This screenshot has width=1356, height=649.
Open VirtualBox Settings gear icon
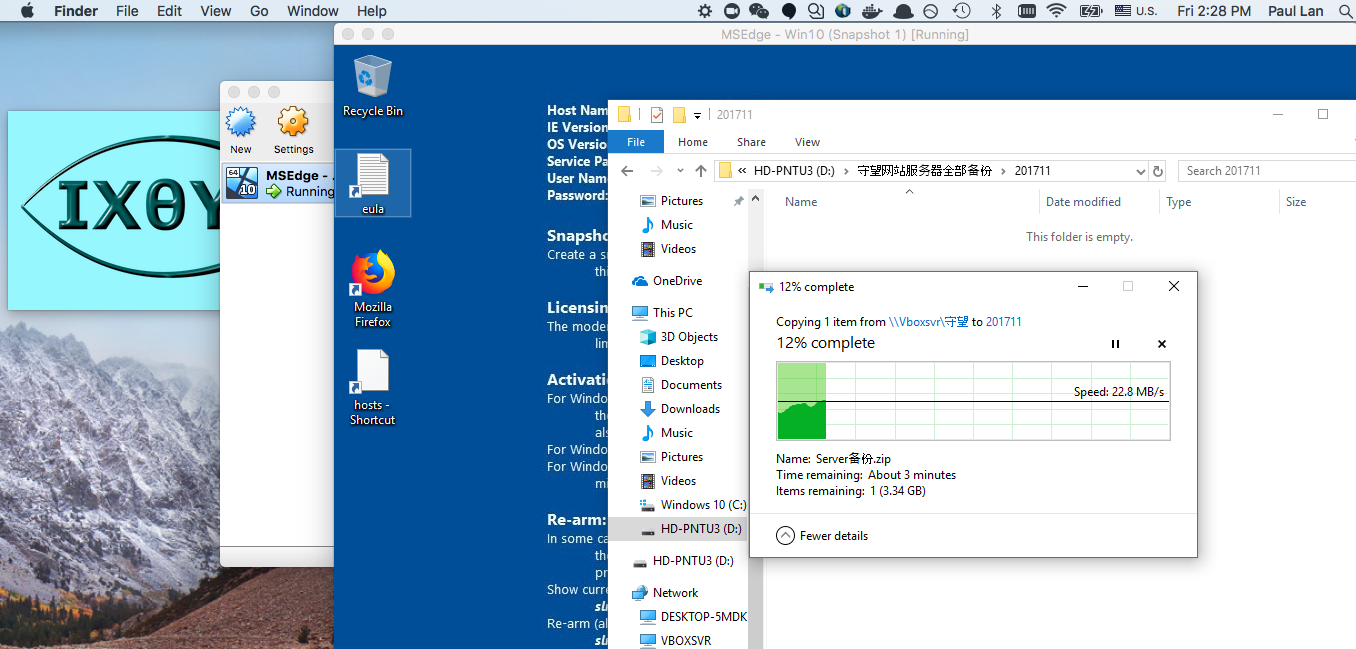pos(293,123)
